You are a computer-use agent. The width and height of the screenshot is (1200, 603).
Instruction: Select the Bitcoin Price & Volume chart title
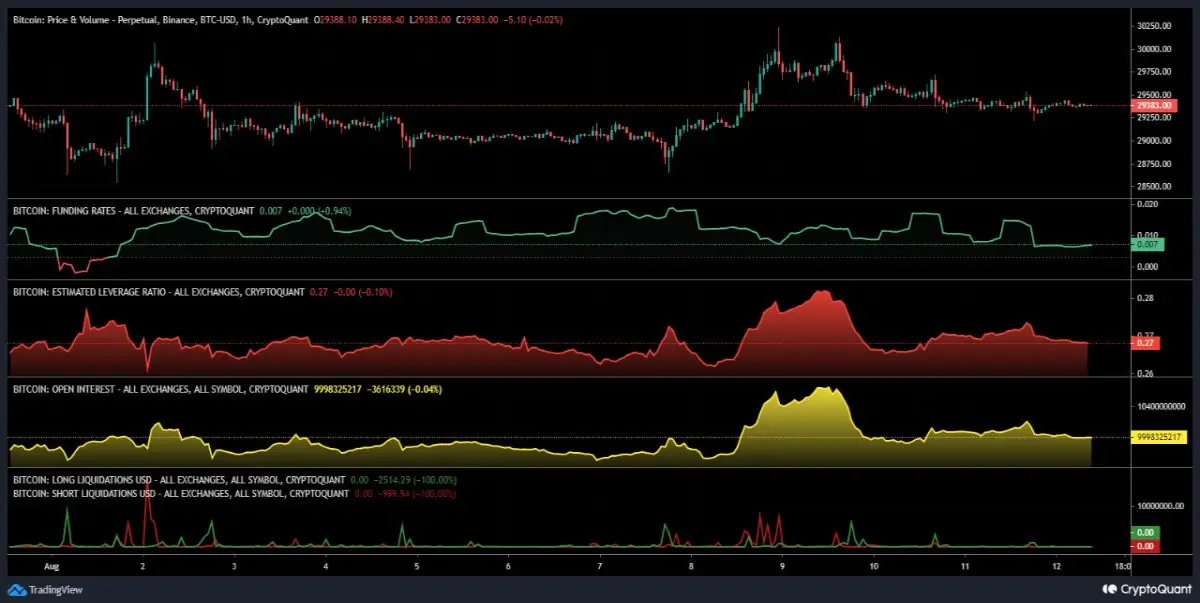pyautogui.click(x=159, y=19)
